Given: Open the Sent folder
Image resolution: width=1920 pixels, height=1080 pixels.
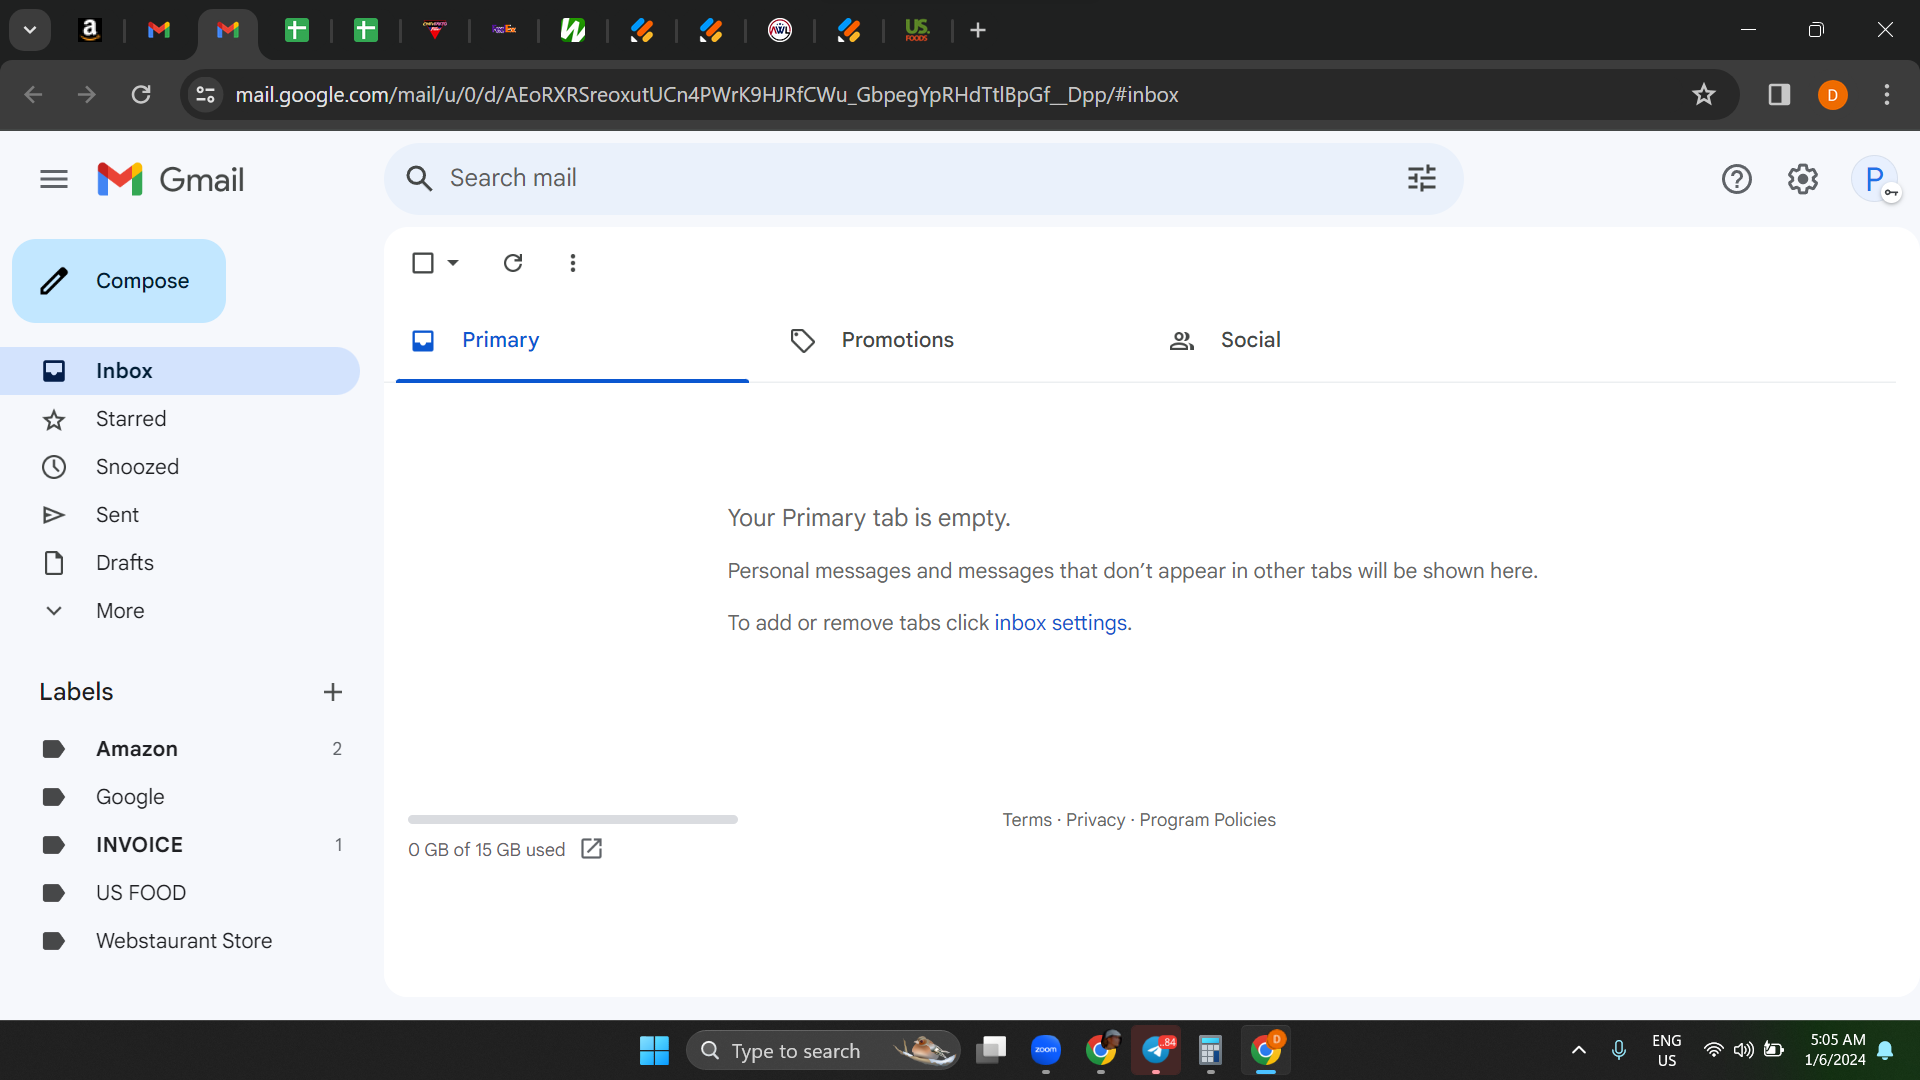Looking at the screenshot, I should pos(180,515).
